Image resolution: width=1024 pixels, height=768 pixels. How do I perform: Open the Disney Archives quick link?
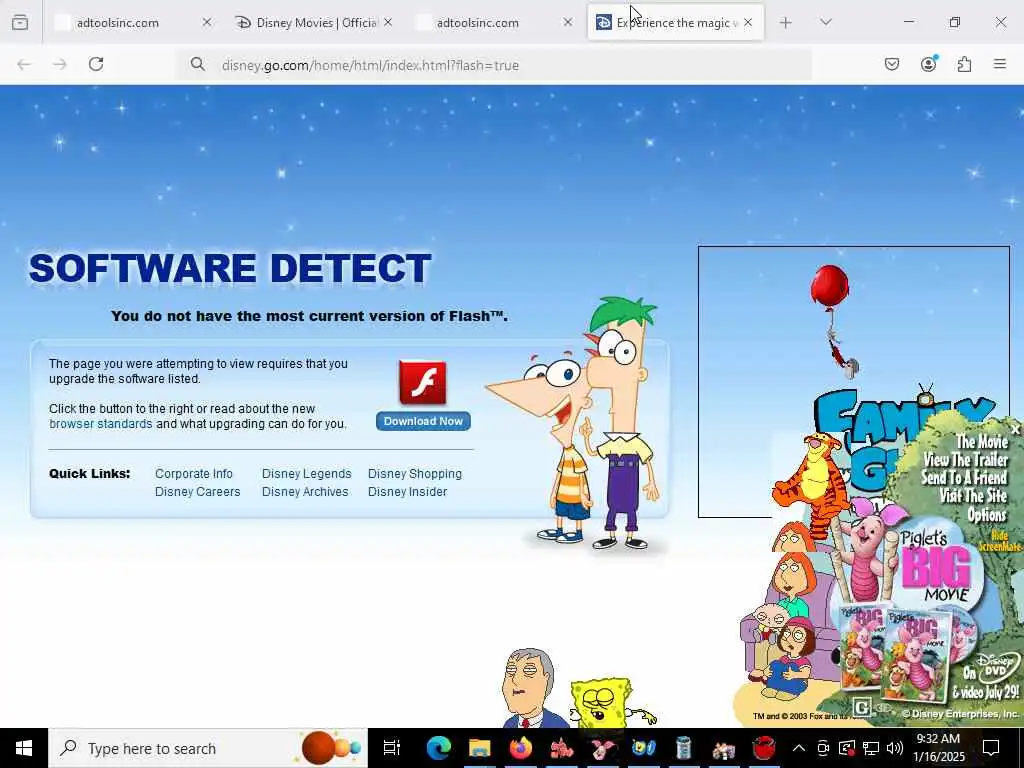[x=305, y=492]
